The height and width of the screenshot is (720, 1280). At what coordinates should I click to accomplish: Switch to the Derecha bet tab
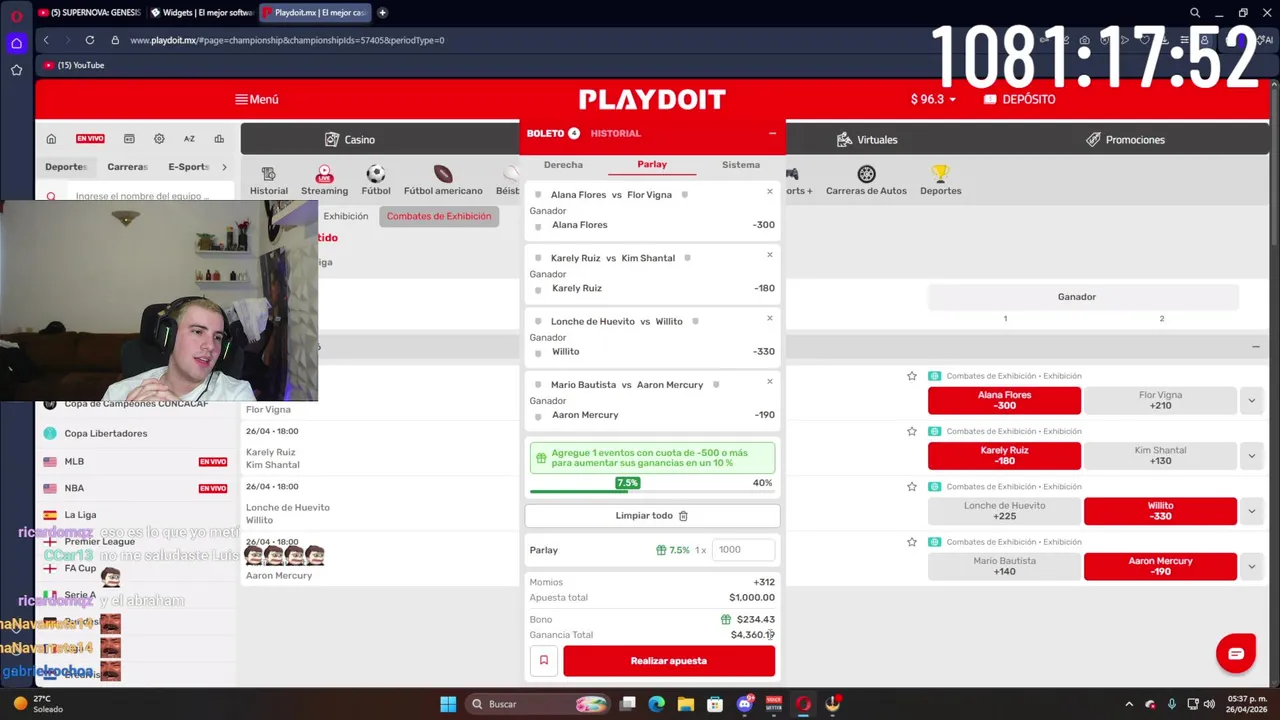click(x=563, y=165)
